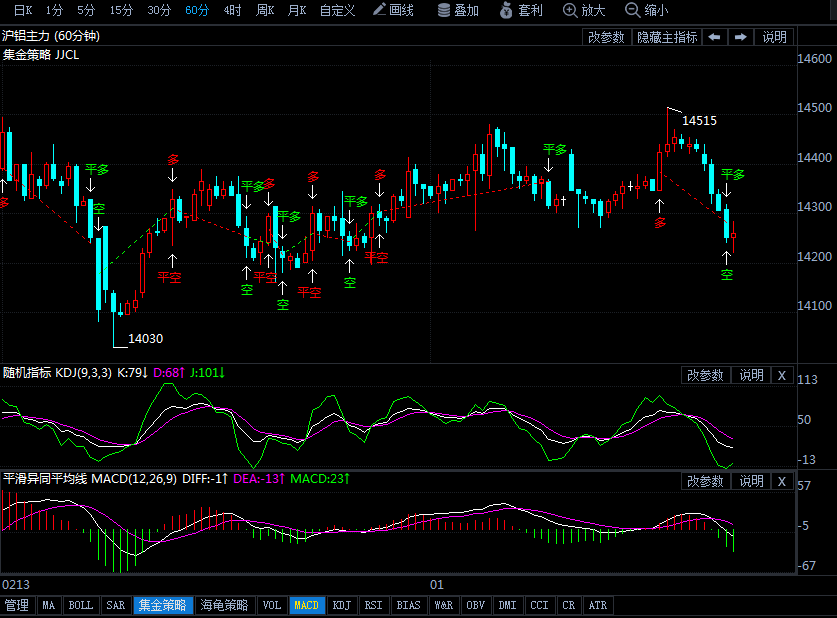Click 改参数 for the KDJ panel
This screenshot has width=837, height=618.
pos(705,375)
